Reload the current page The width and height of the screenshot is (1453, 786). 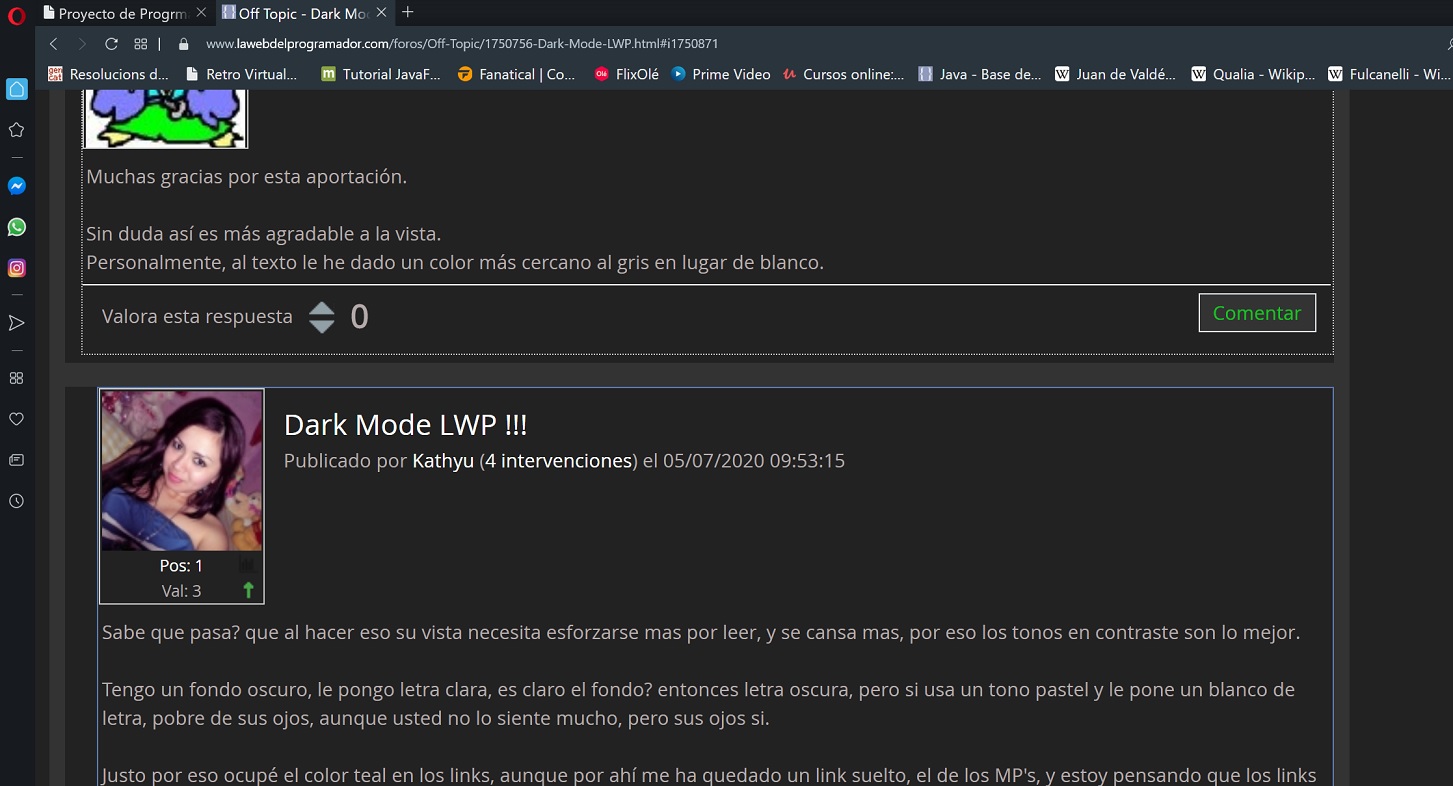point(111,44)
